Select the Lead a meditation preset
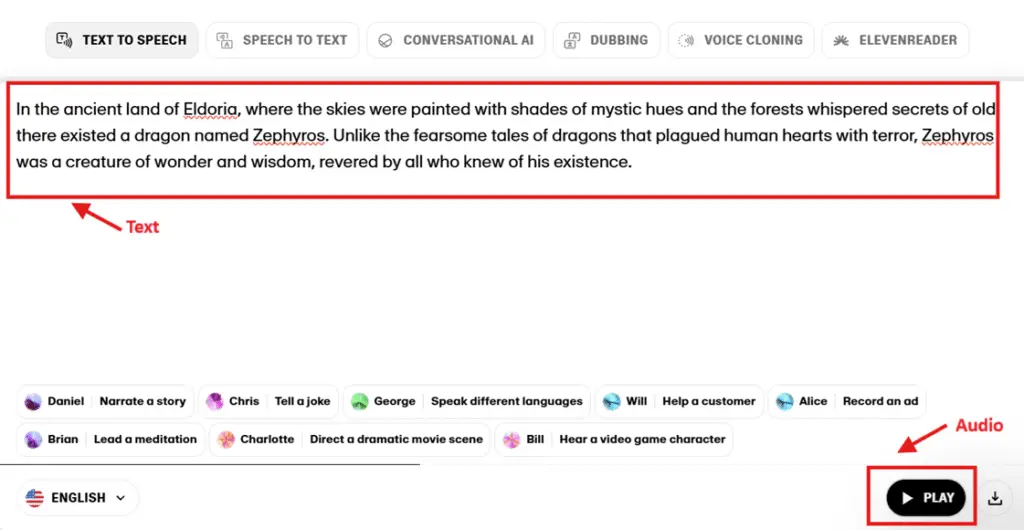The width and height of the screenshot is (1024, 530). pyautogui.click(x=145, y=439)
